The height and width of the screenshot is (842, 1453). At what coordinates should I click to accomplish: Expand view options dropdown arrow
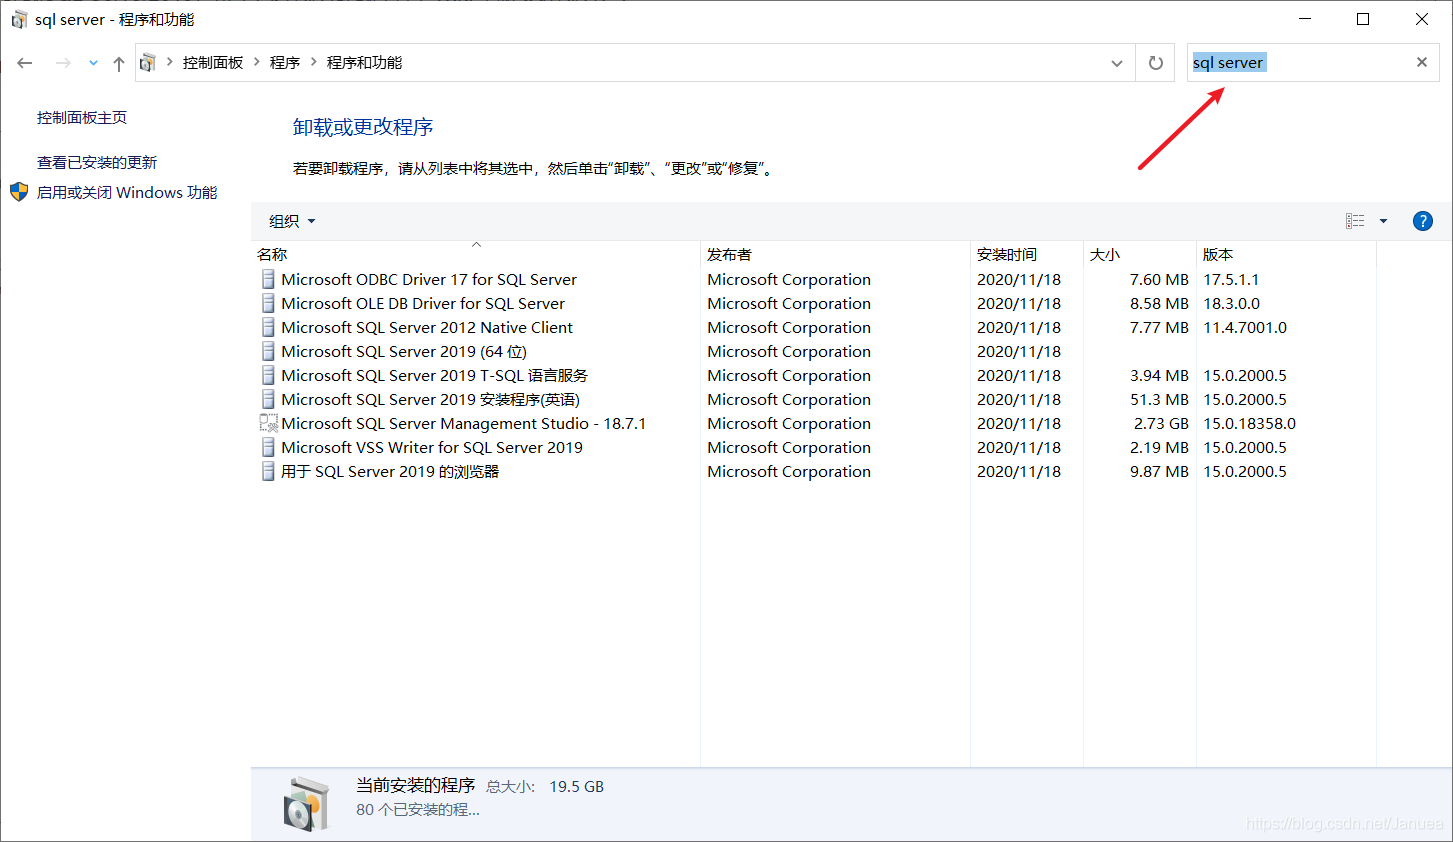(1384, 221)
